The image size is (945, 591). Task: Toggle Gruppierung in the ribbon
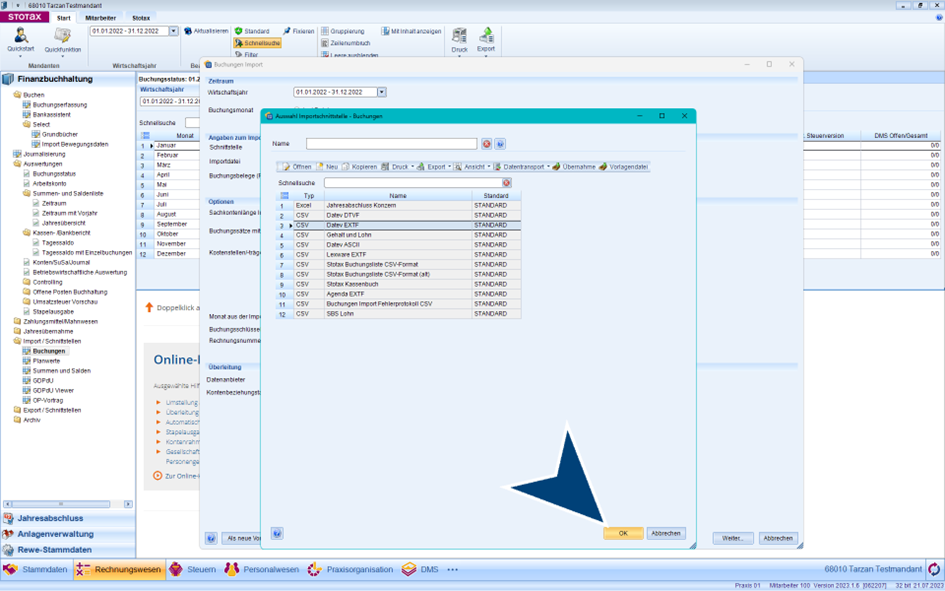pos(343,31)
